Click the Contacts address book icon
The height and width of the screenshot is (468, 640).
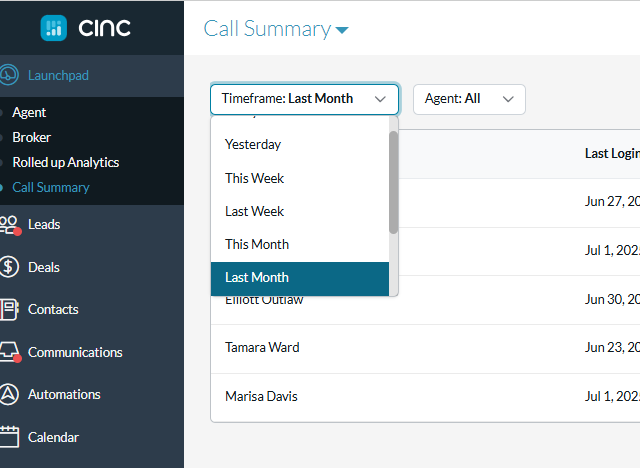[9, 309]
